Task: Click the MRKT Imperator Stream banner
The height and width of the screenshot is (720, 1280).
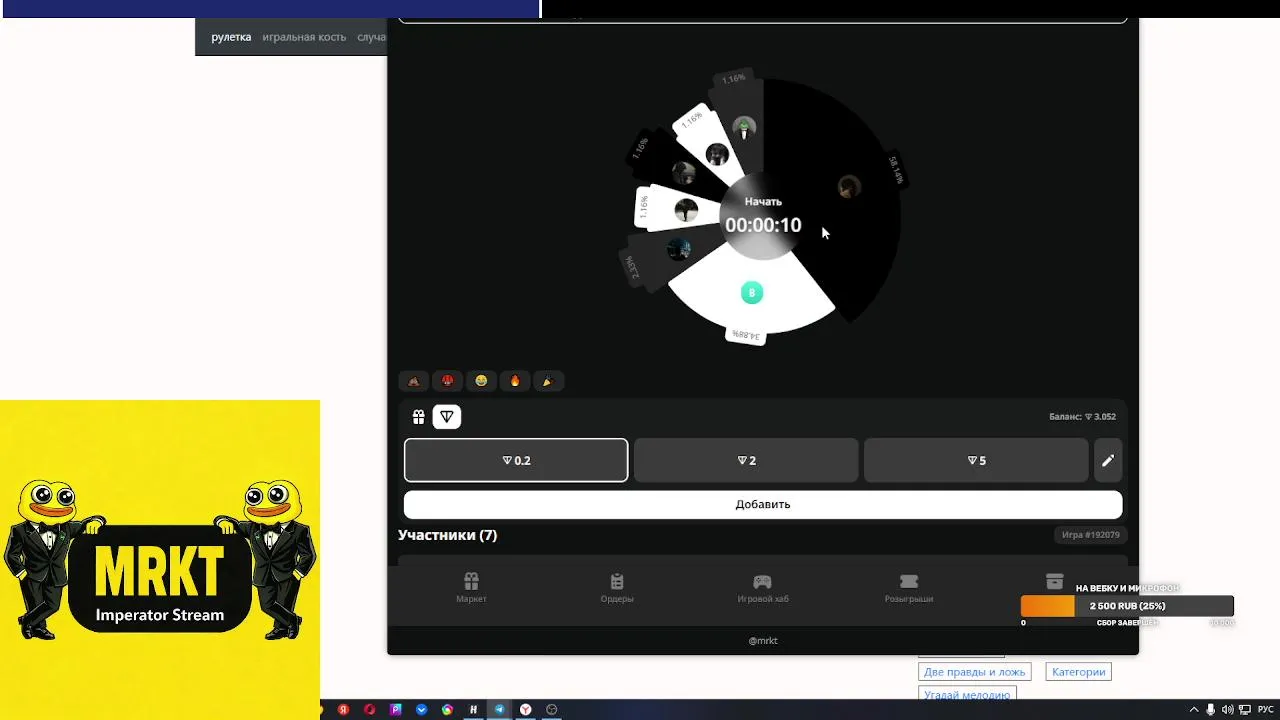Action: pyautogui.click(x=160, y=560)
